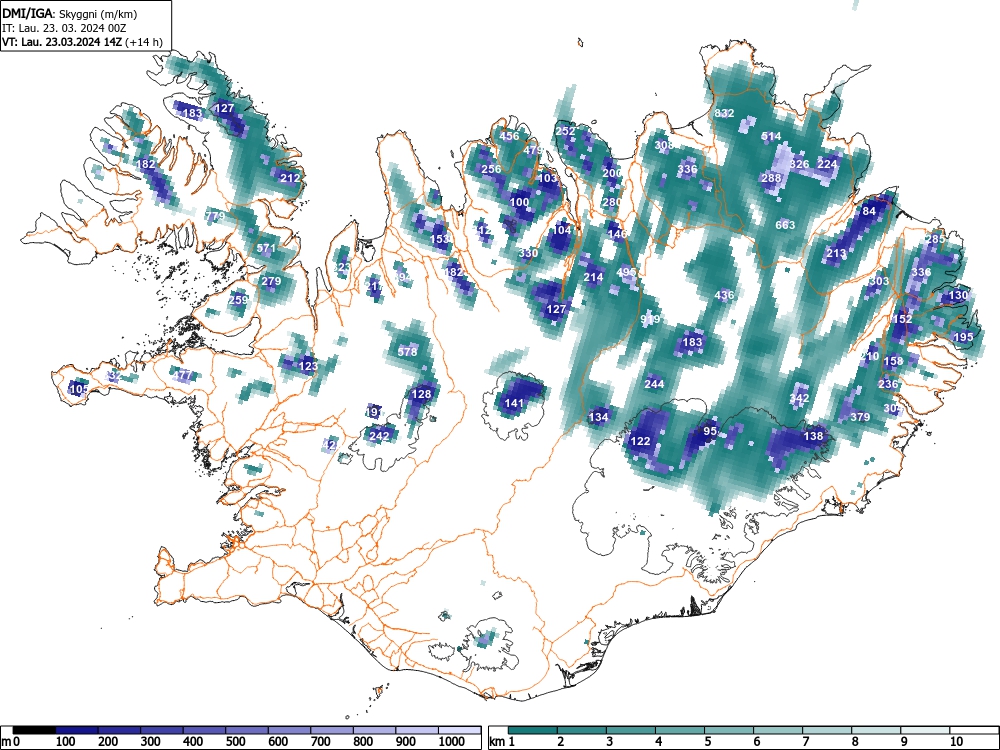Select the darkest teal swatch between 1 and 2 km
The width and height of the screenshot is (1000, 750).
(533, 730)
